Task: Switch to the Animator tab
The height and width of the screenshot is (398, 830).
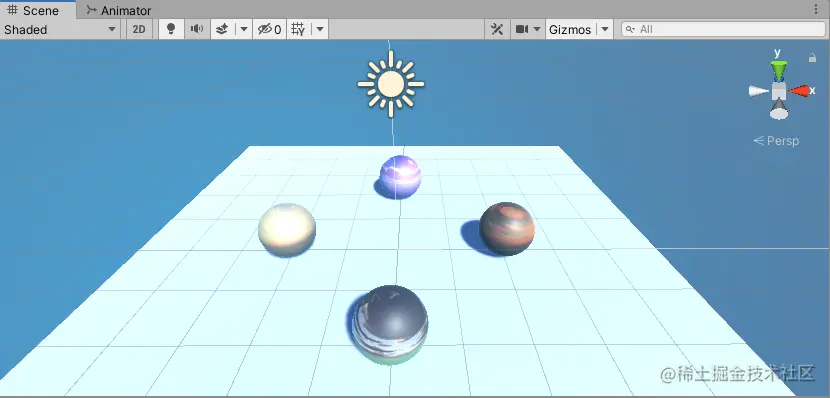Action: tap(119, 10)
